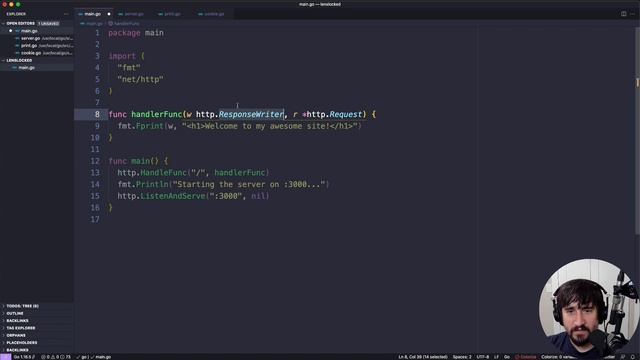Click the function symbol icon in breadcrumb
The image size is (640, 360).
(111, 24)
